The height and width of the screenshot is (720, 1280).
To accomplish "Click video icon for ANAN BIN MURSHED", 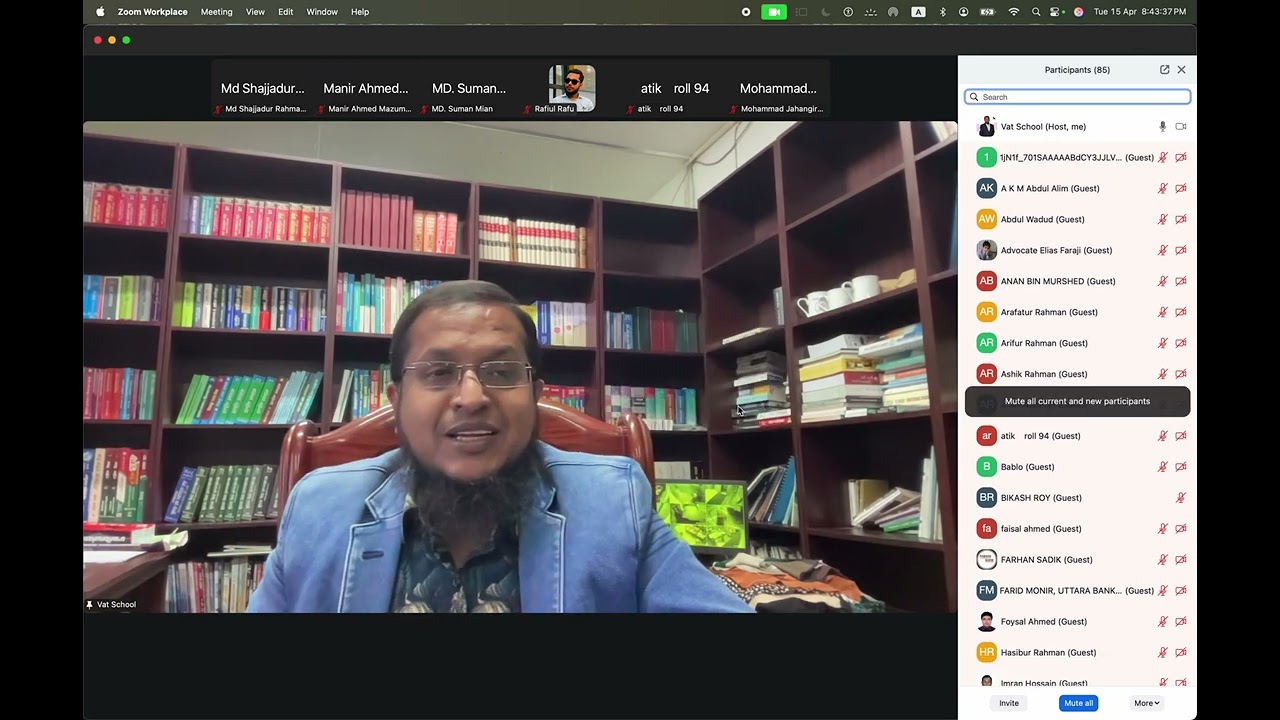I will pos(1181,282).
